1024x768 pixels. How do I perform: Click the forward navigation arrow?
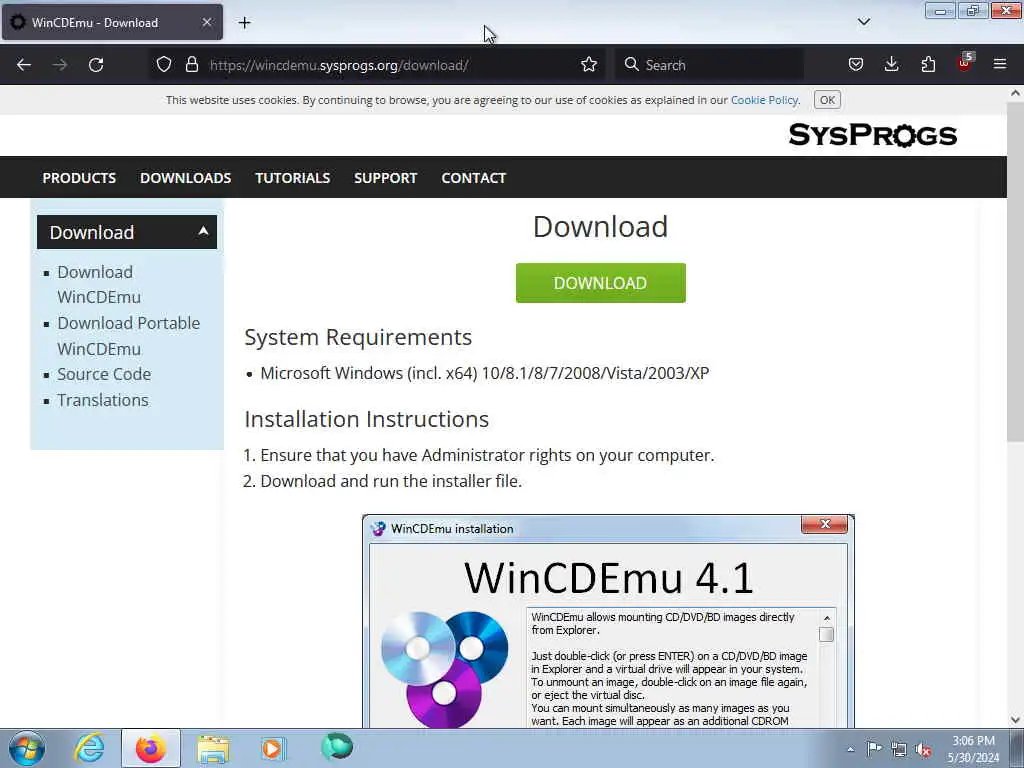(x=59, y=65)
